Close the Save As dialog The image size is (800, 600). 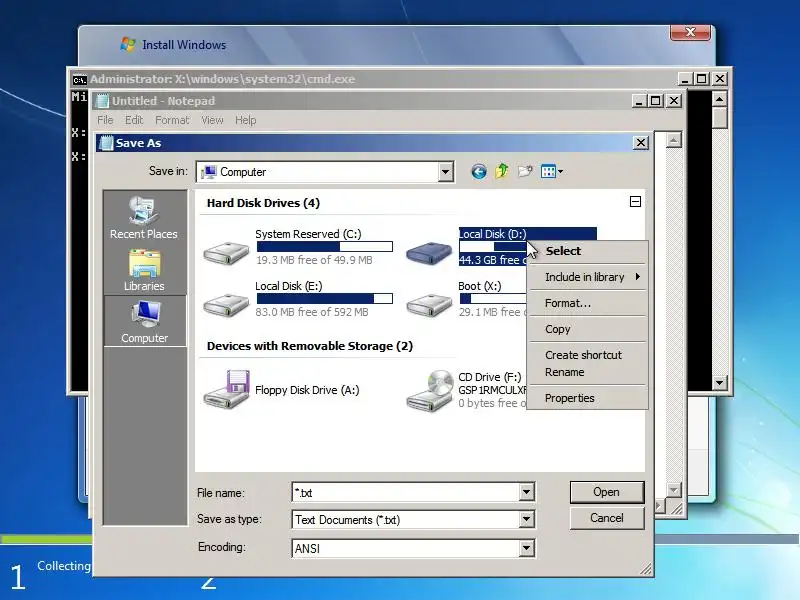(641, 143)
